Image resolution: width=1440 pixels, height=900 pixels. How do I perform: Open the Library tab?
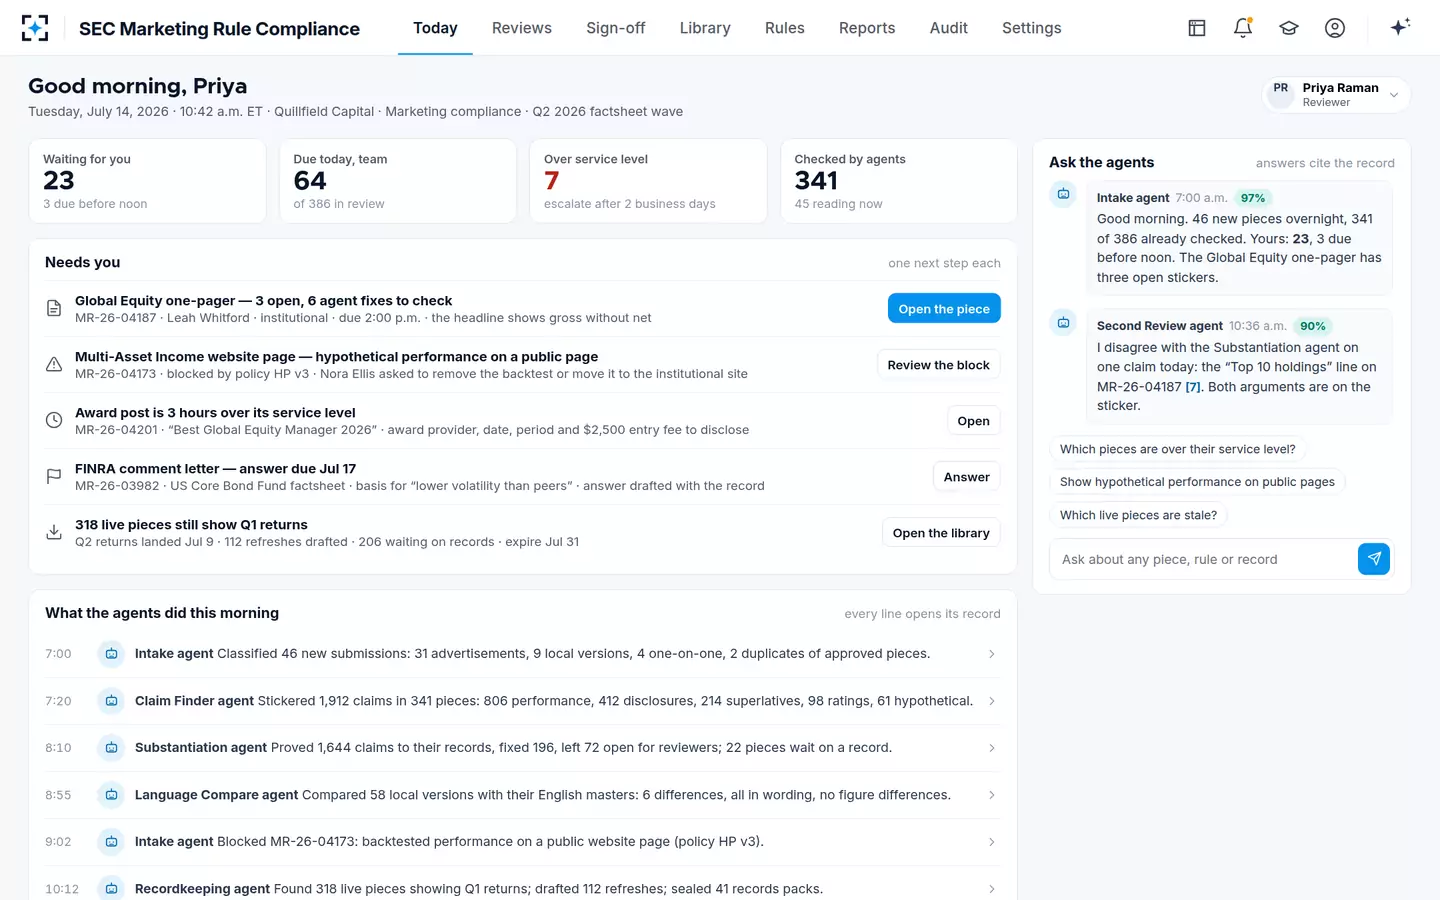[705, 28]
